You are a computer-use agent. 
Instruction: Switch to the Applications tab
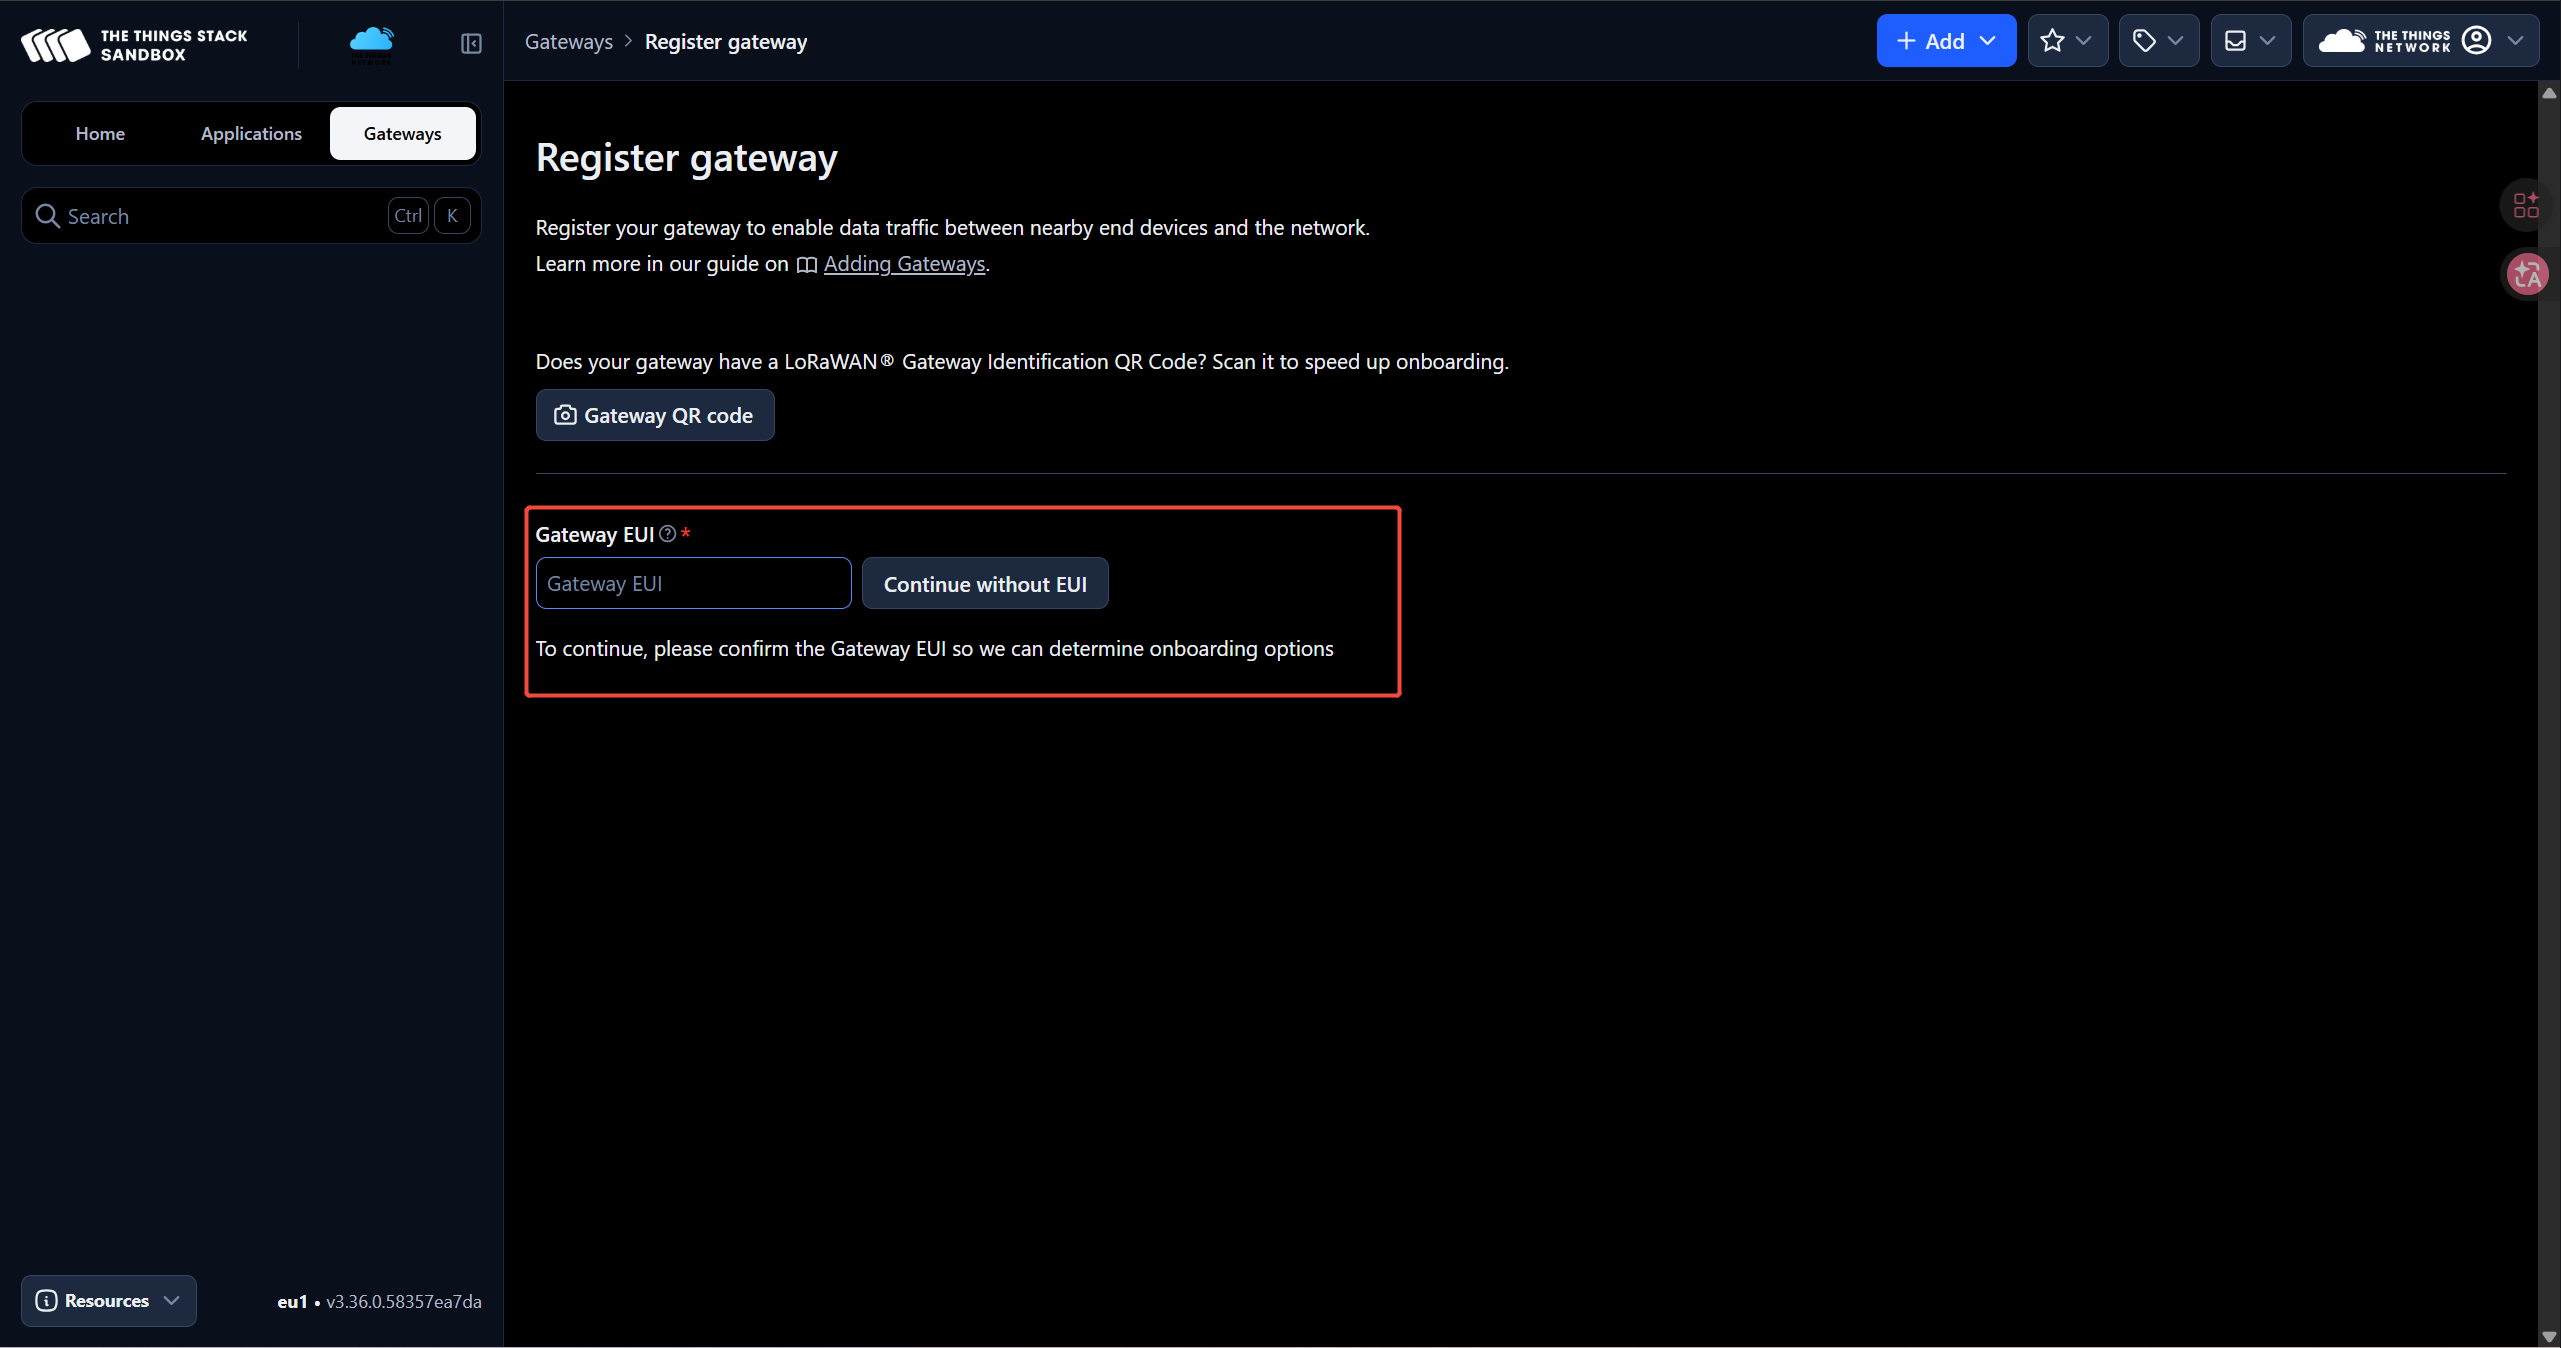[x=251, y=134]
